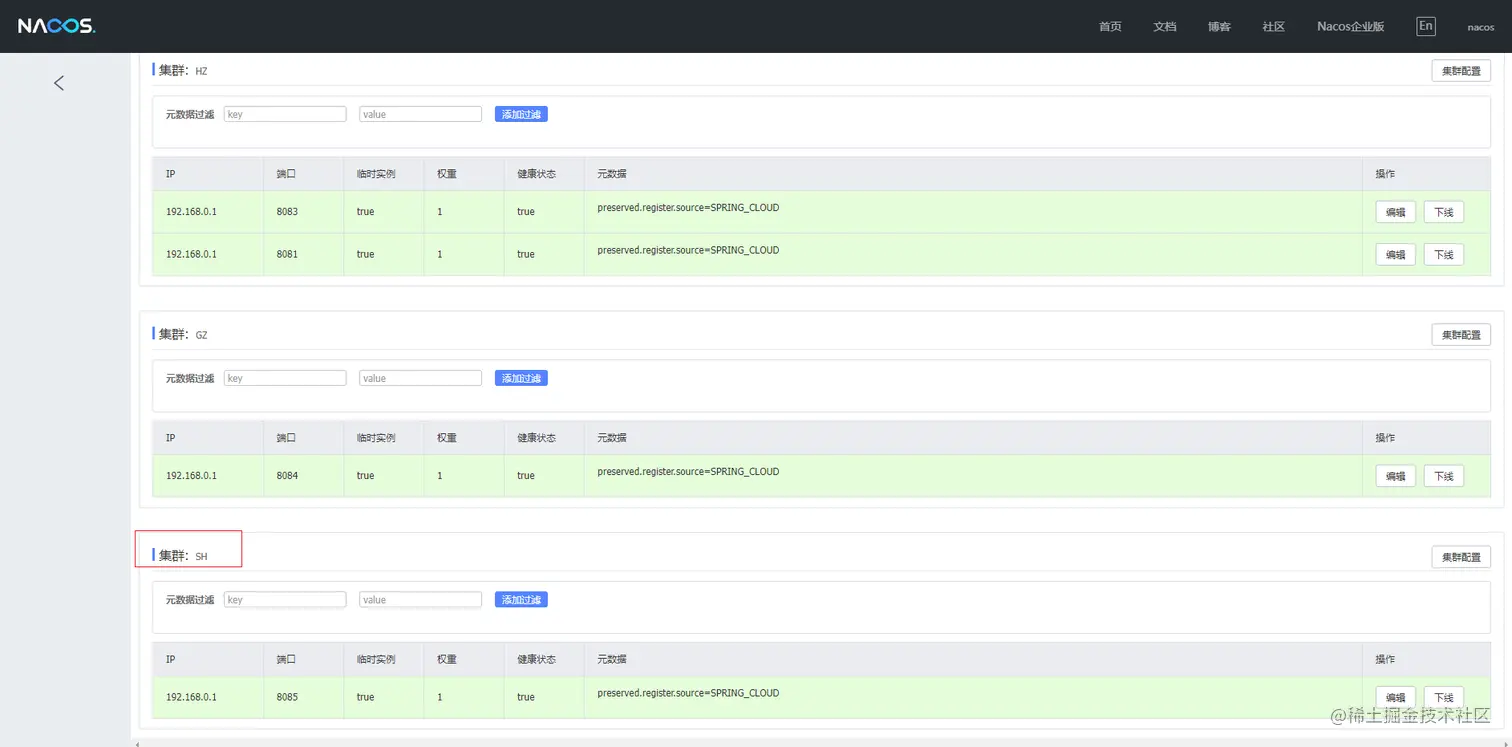Click 添加过滤 in the HZ cluster

[x=521, y=114]
